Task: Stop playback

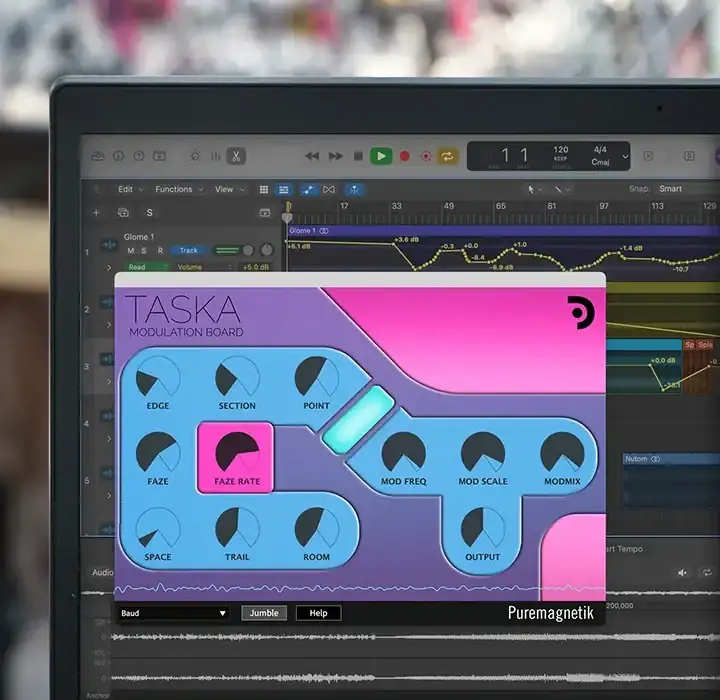Action: pyautogui.click(x=358, y=157)
